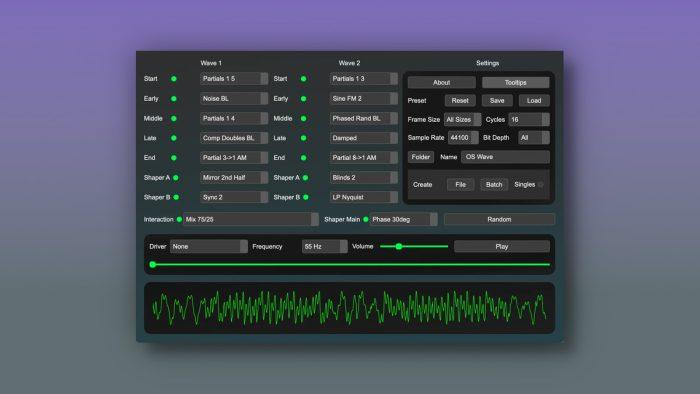
Task: Toggle Wave 1 Late green LED
Action: tap(174, 138)
